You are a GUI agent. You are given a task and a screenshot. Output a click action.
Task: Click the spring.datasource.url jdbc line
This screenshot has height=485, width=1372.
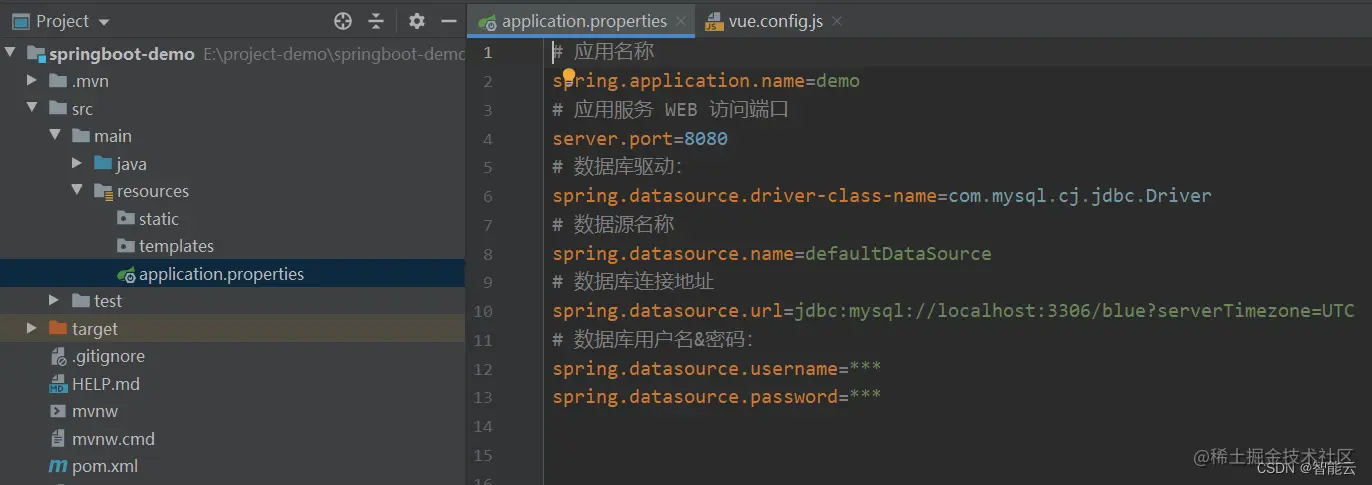pos(953,311)
